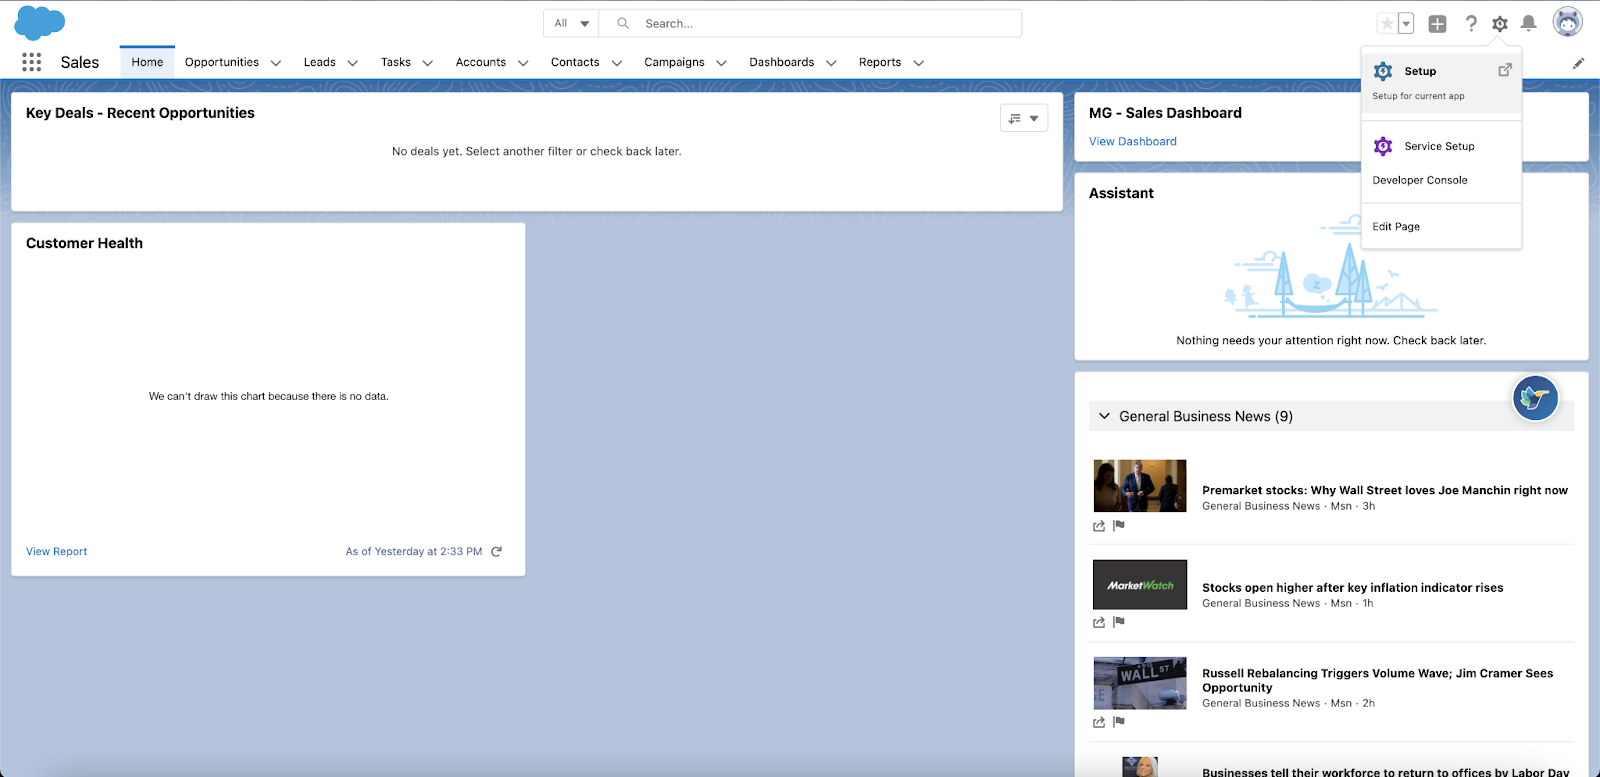Screen dimensions: 1600x777
Task: Open the App Launcher grid icon
Action: [32, 62]
